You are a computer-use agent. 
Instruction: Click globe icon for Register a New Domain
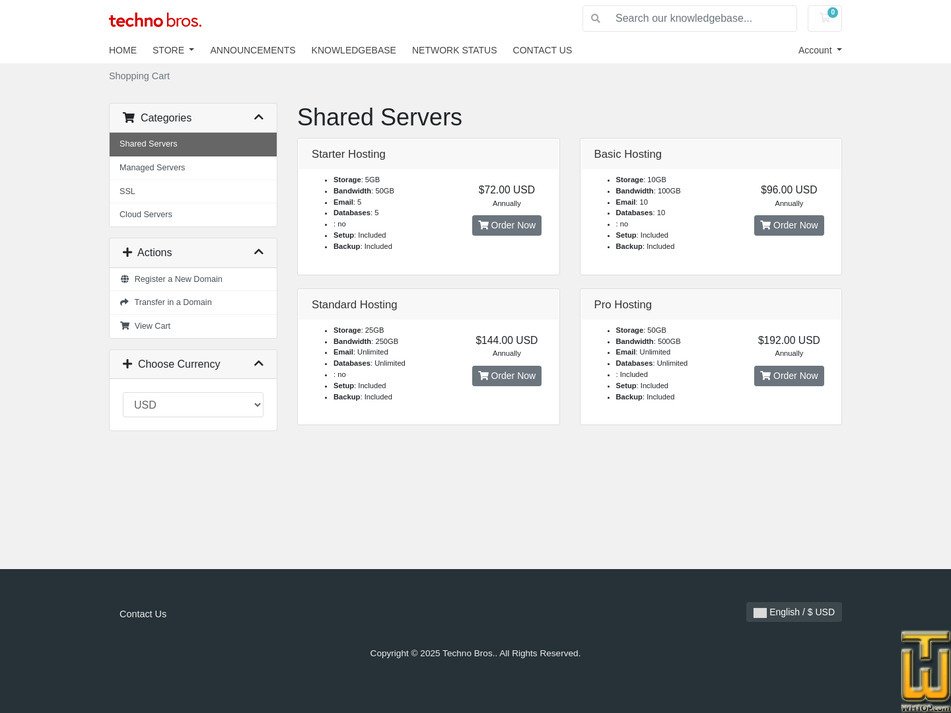click(125, 279)
